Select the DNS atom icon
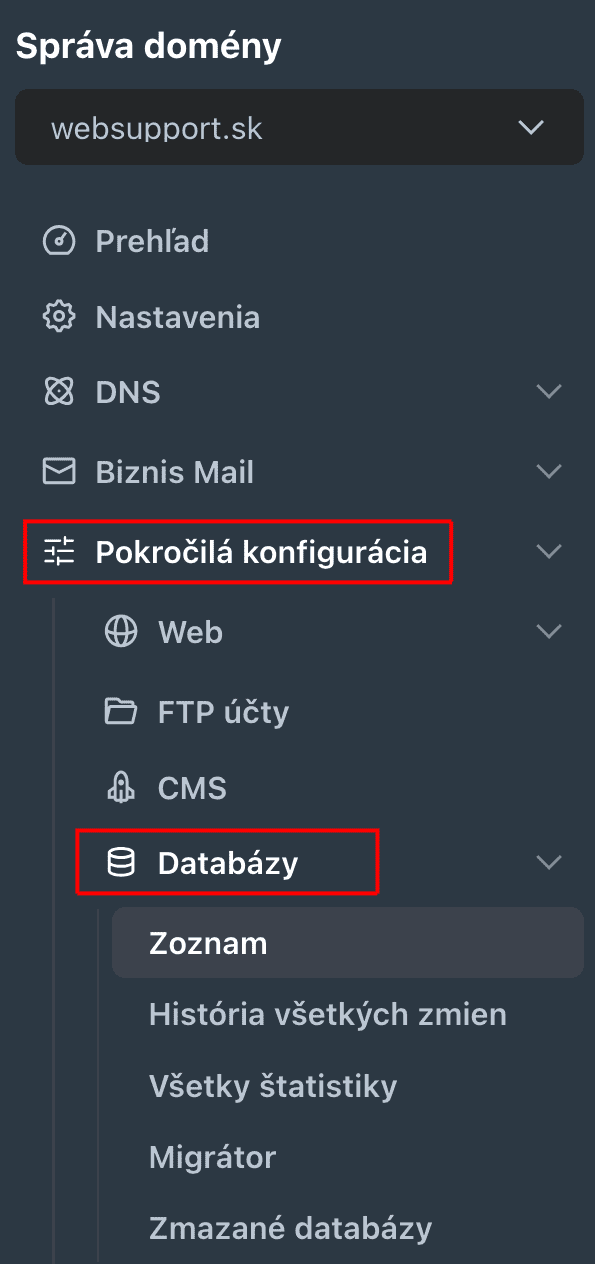This screenshot has width=595, height=1264. tap(59, 391)
